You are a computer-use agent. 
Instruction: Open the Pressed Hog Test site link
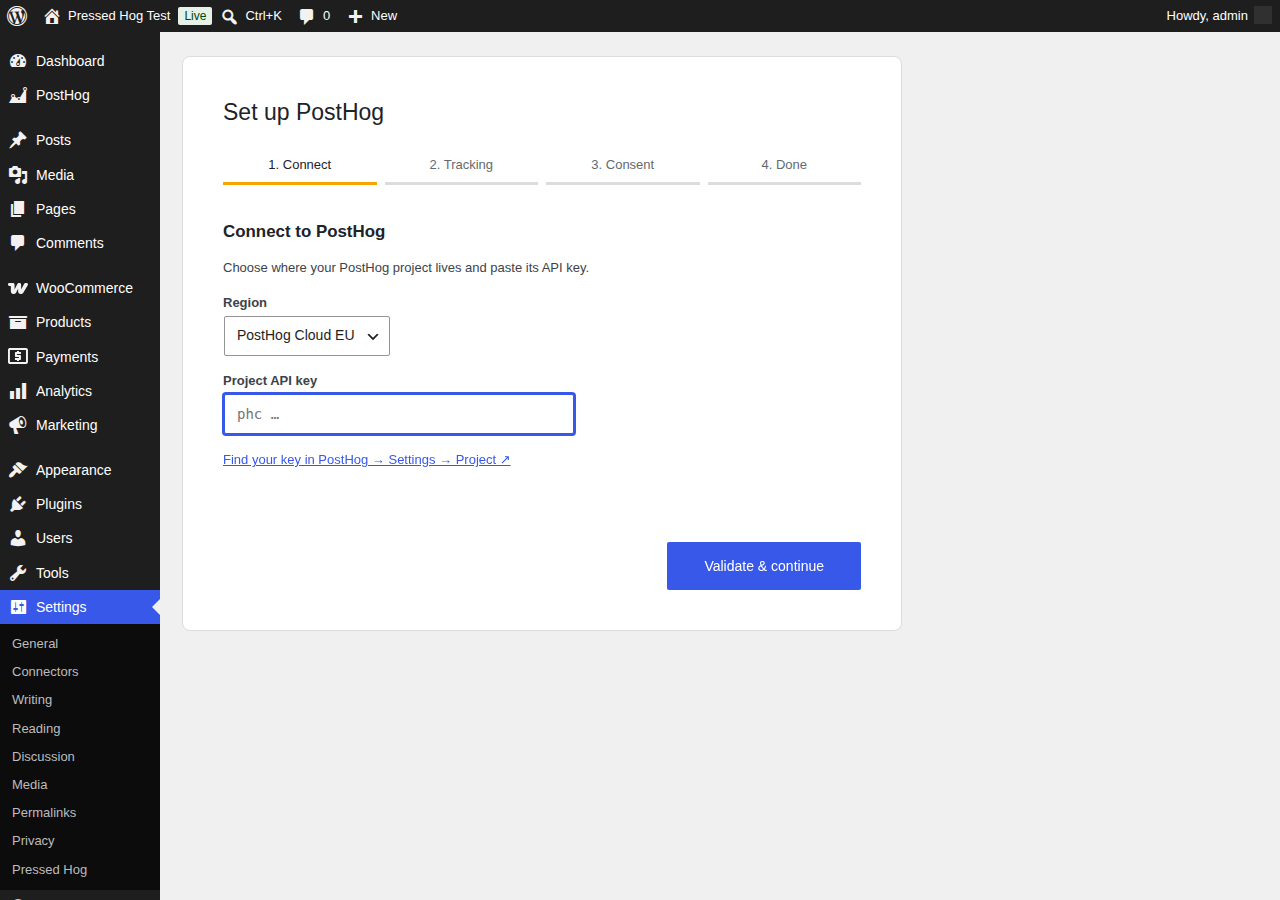click(x=119, y=16)
